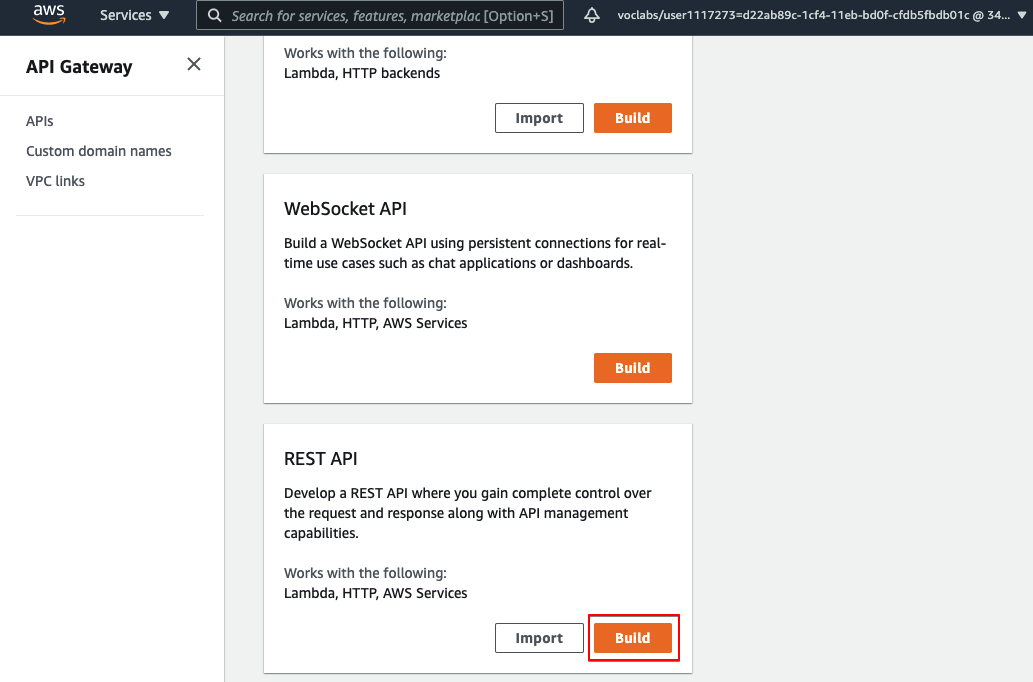Screen dimensions: 1033x682
Task: Select the REST API card heading
Action: tap(321, 459)
